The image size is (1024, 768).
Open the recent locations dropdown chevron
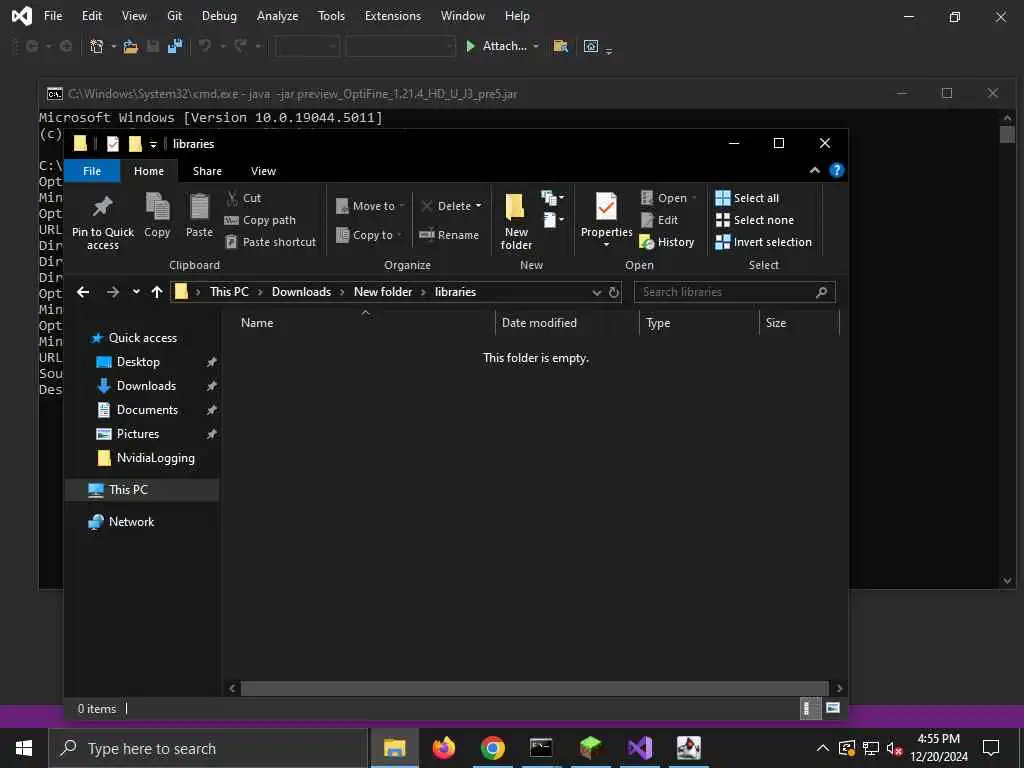click(x=136, y=292)
